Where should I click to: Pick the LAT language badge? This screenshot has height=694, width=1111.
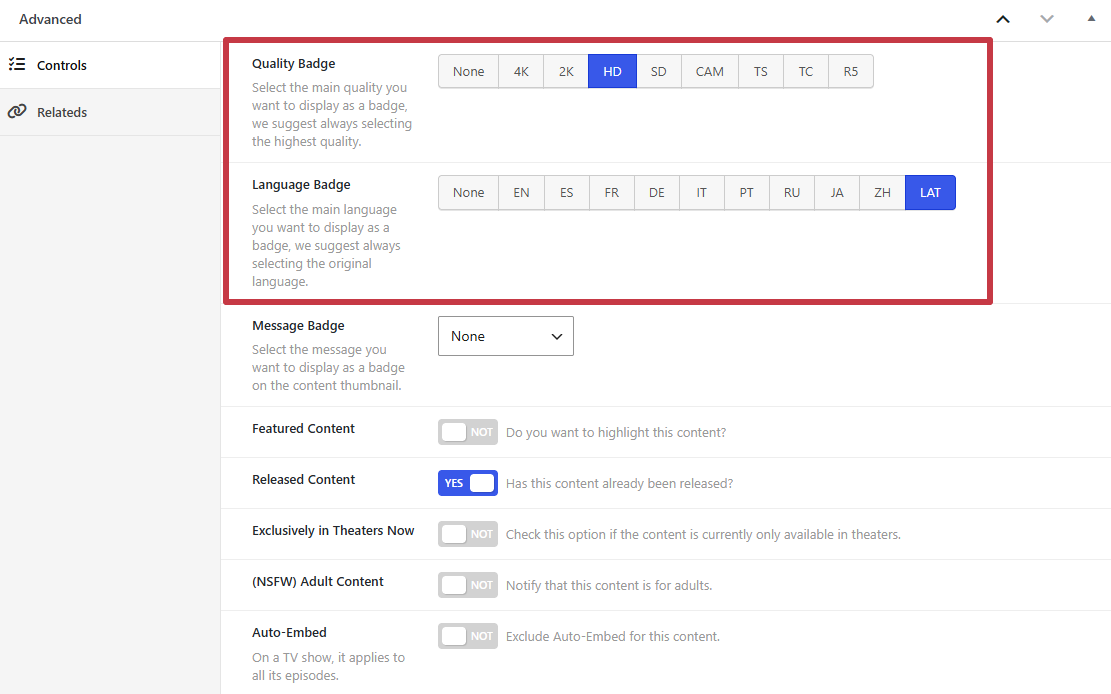pos(930,193)
